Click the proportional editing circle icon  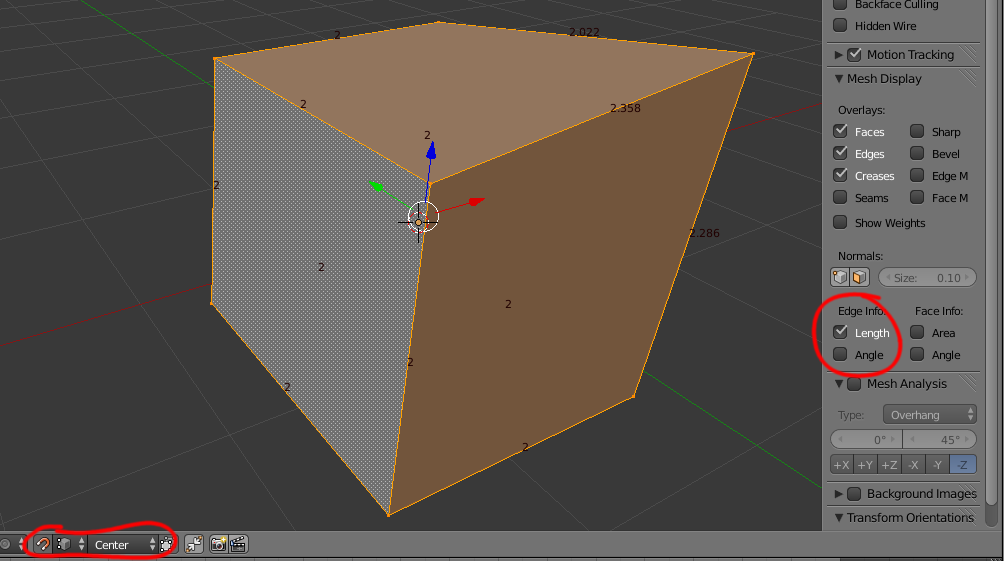(5, 544)
